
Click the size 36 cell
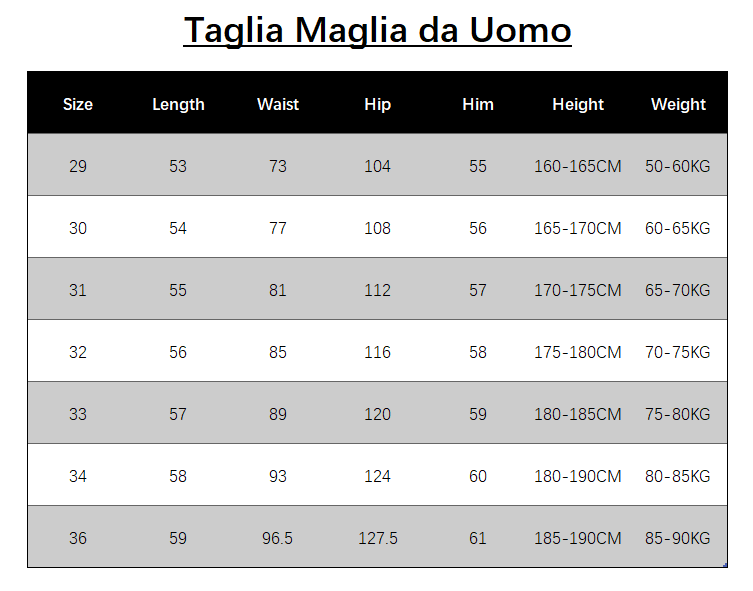point(78,538)
